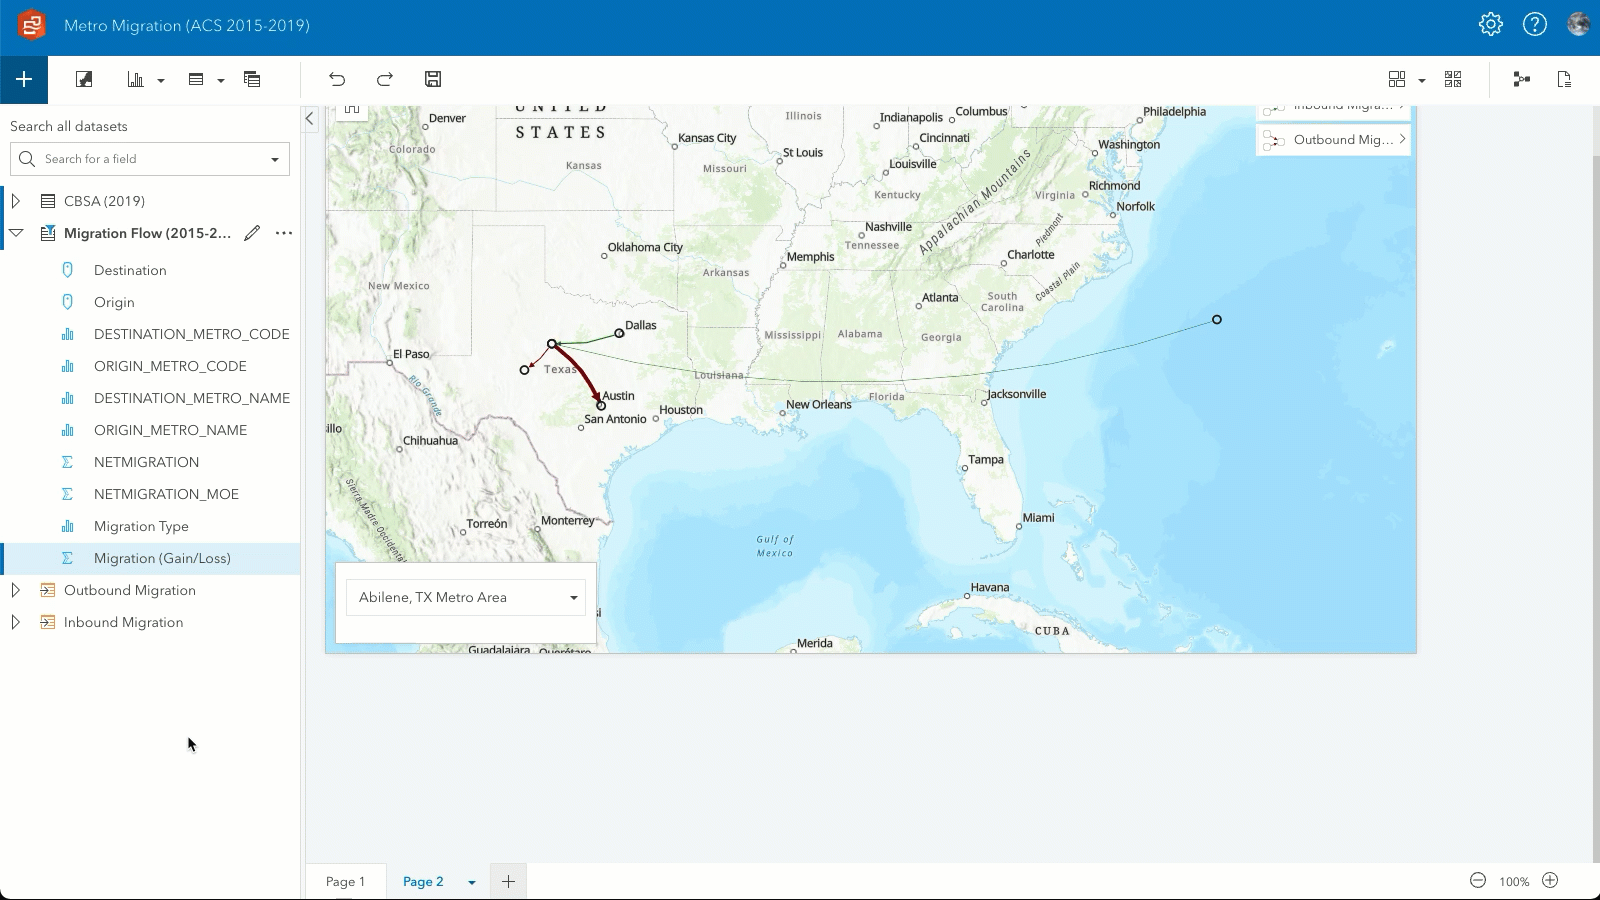Open the Abilene, TX Metro Area dropdown
Viewport: 1600px width, 900px height.
pos(466,598)
